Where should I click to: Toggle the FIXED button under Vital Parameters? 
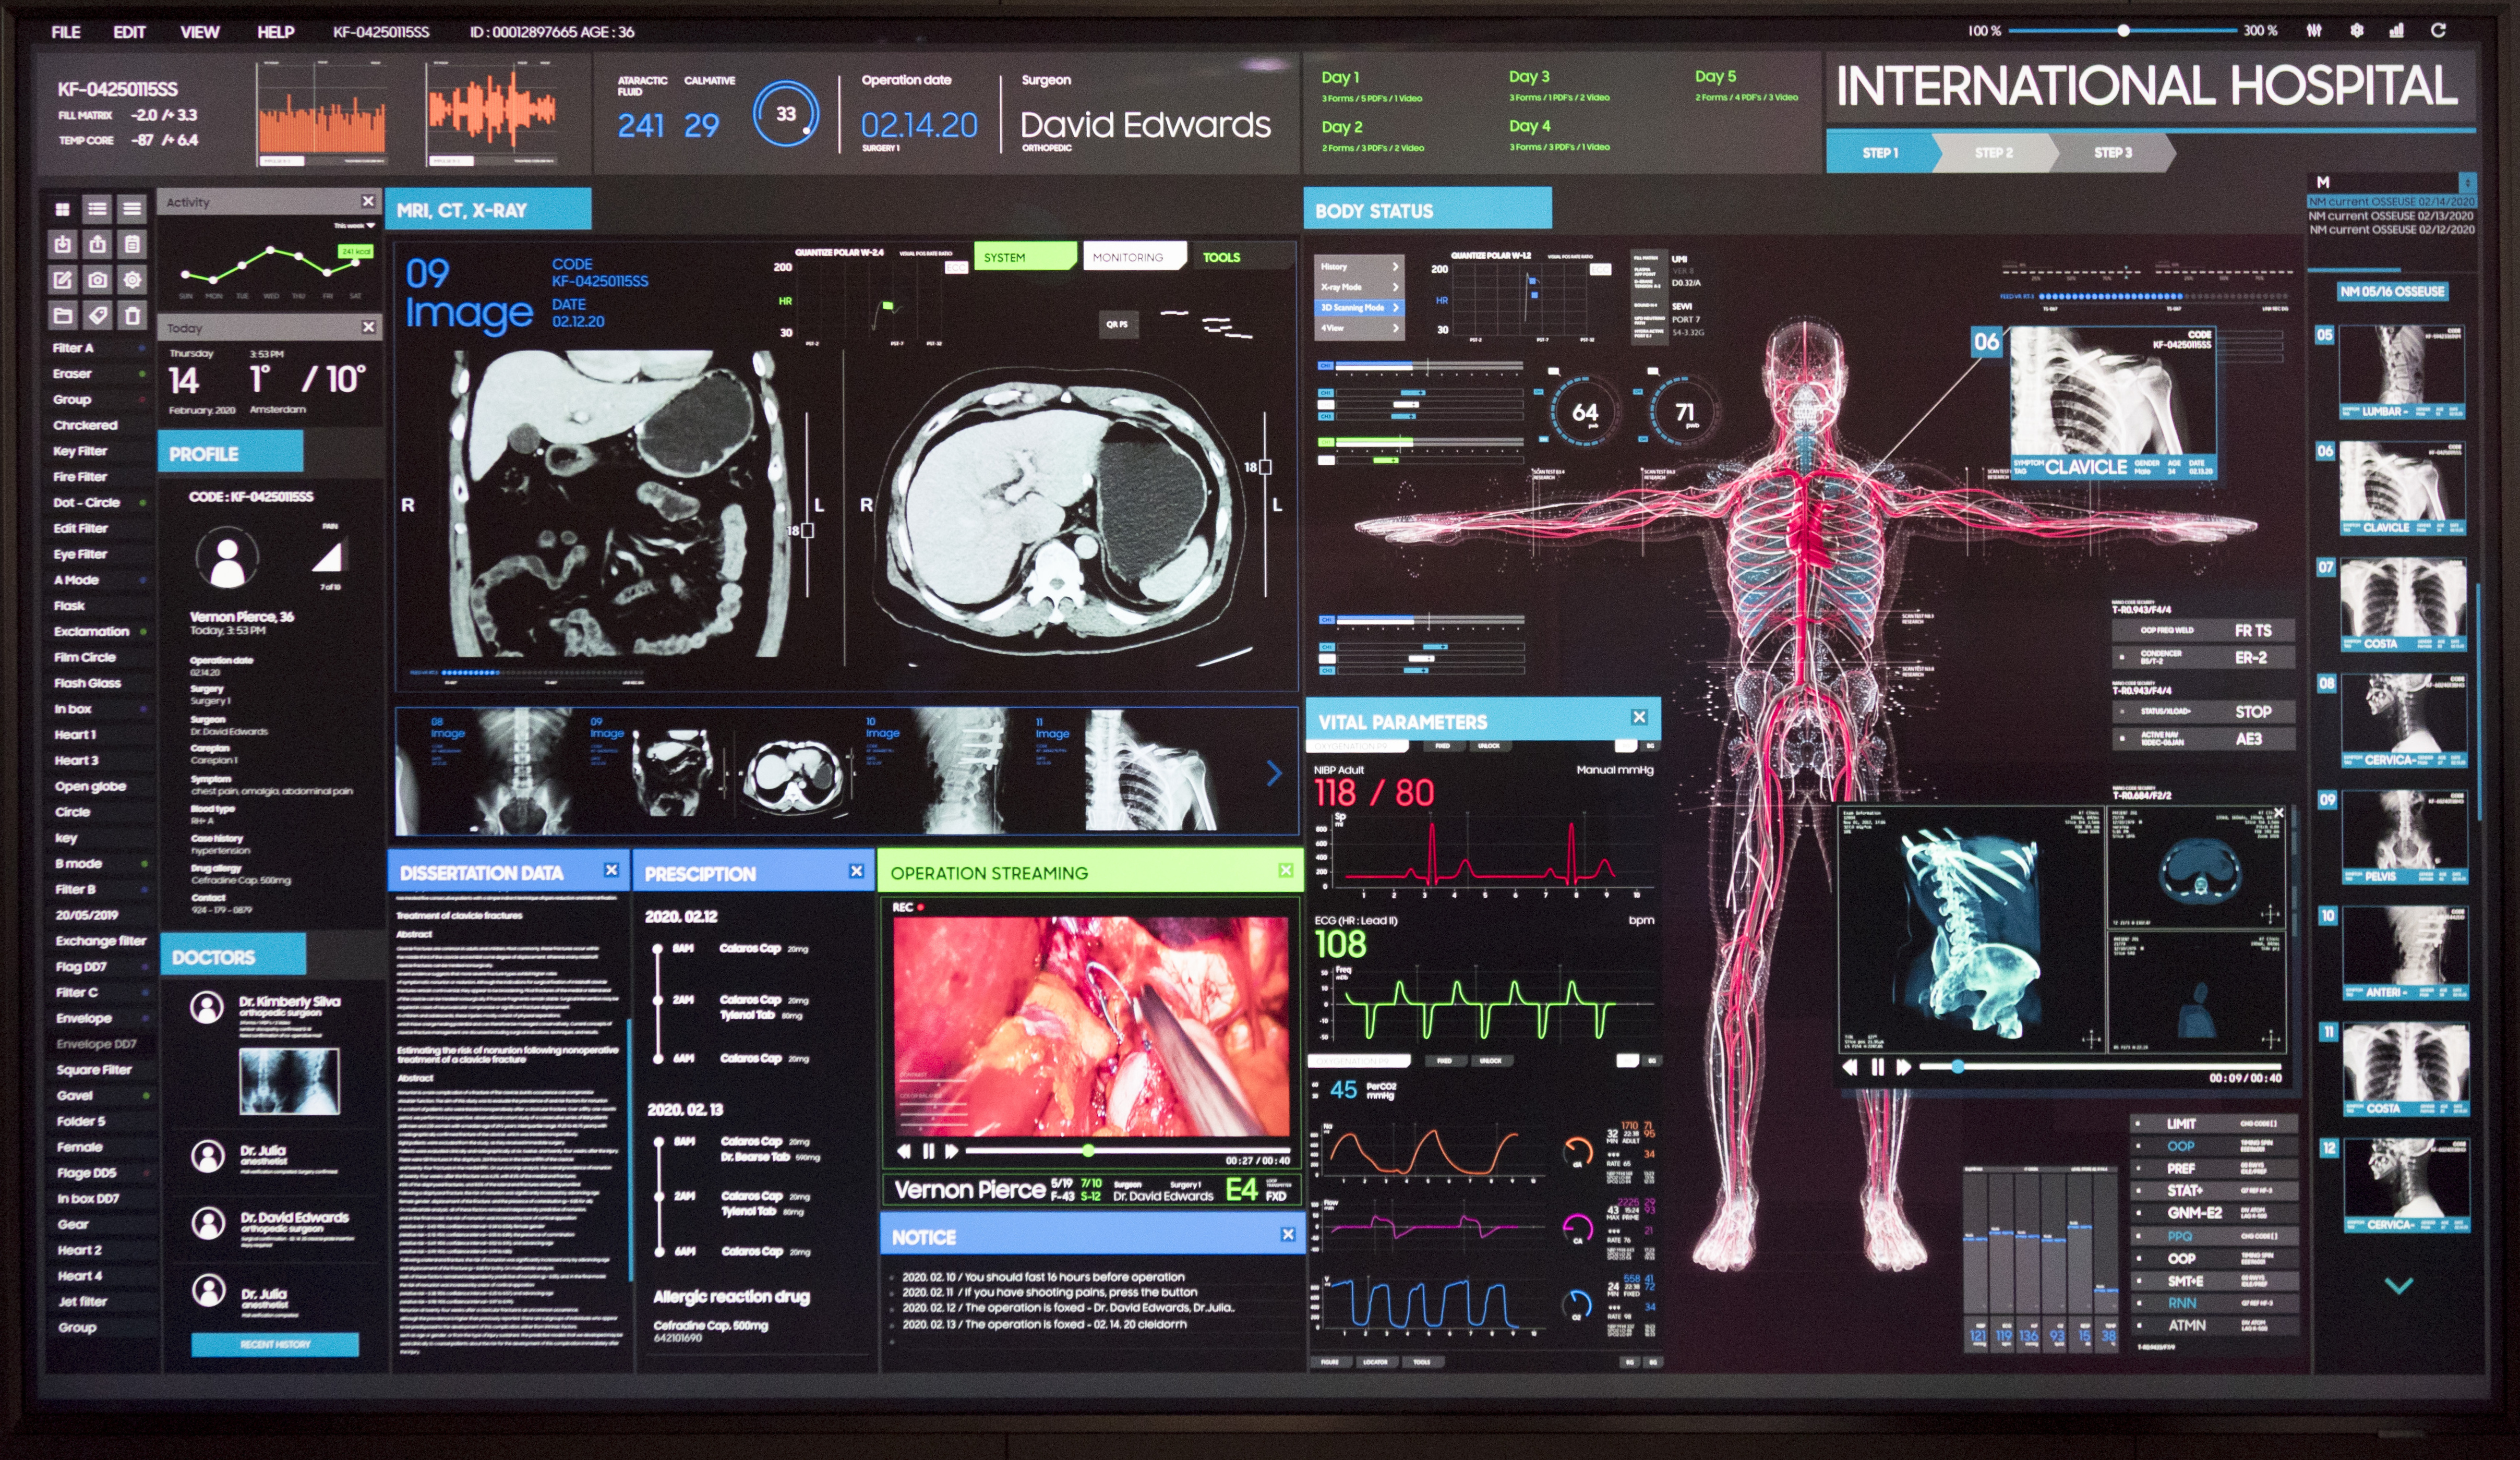[1443, 746]
